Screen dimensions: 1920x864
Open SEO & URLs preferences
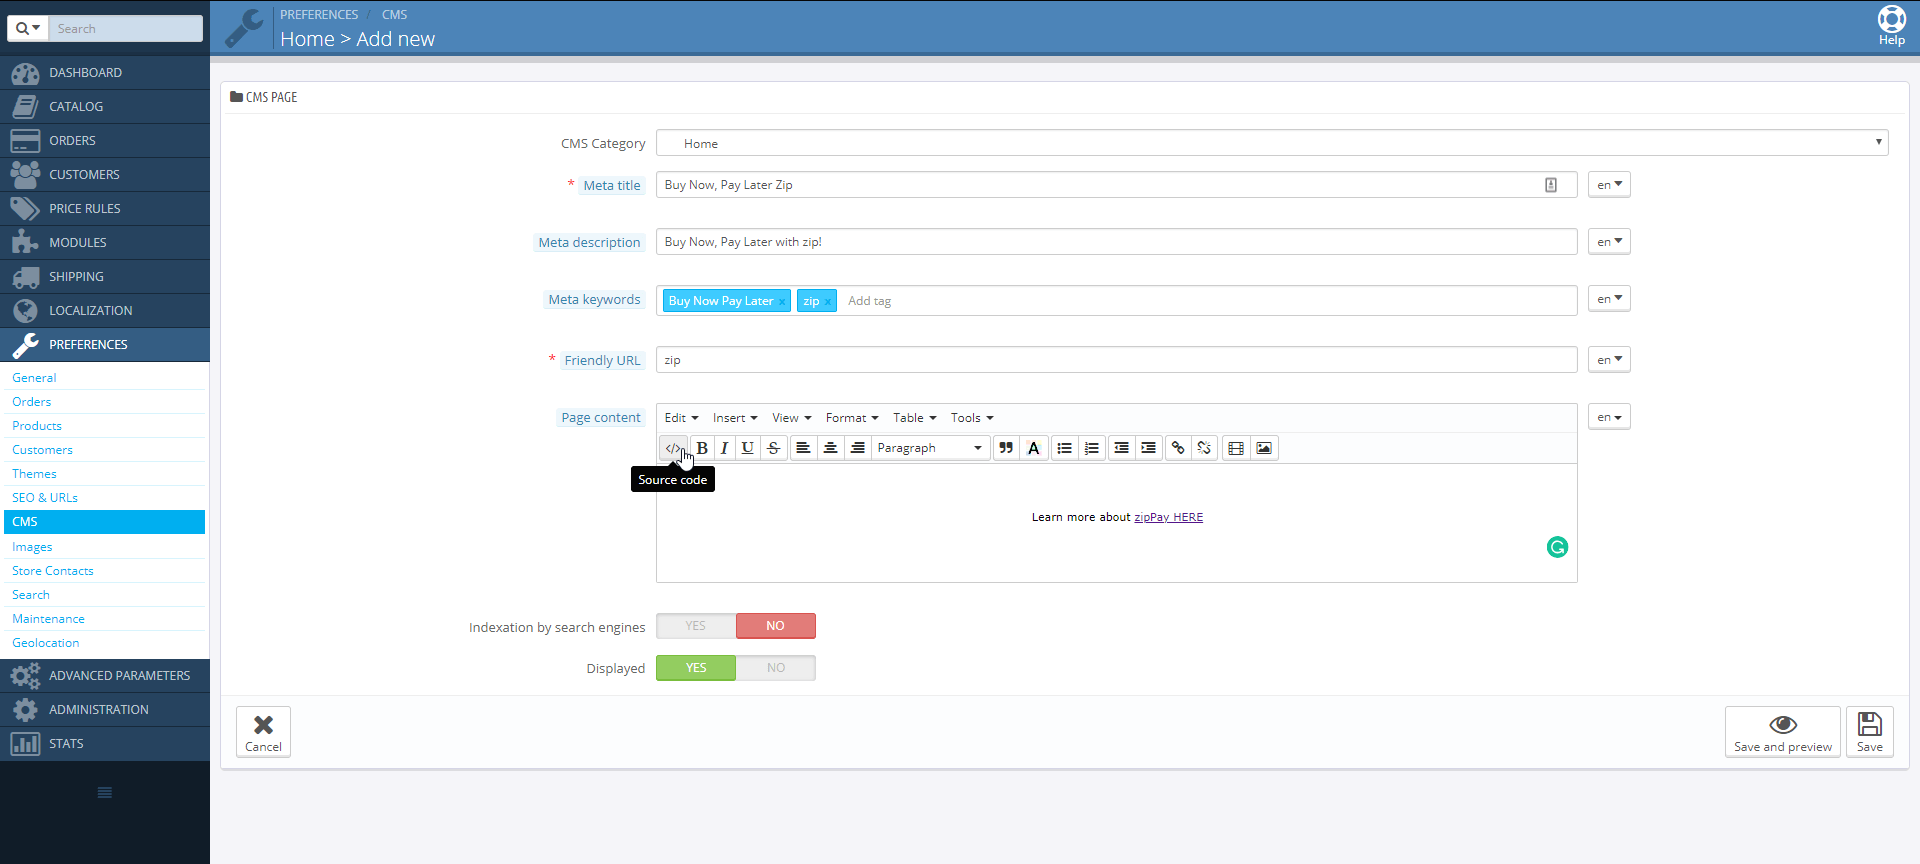[x=45, y=498]
